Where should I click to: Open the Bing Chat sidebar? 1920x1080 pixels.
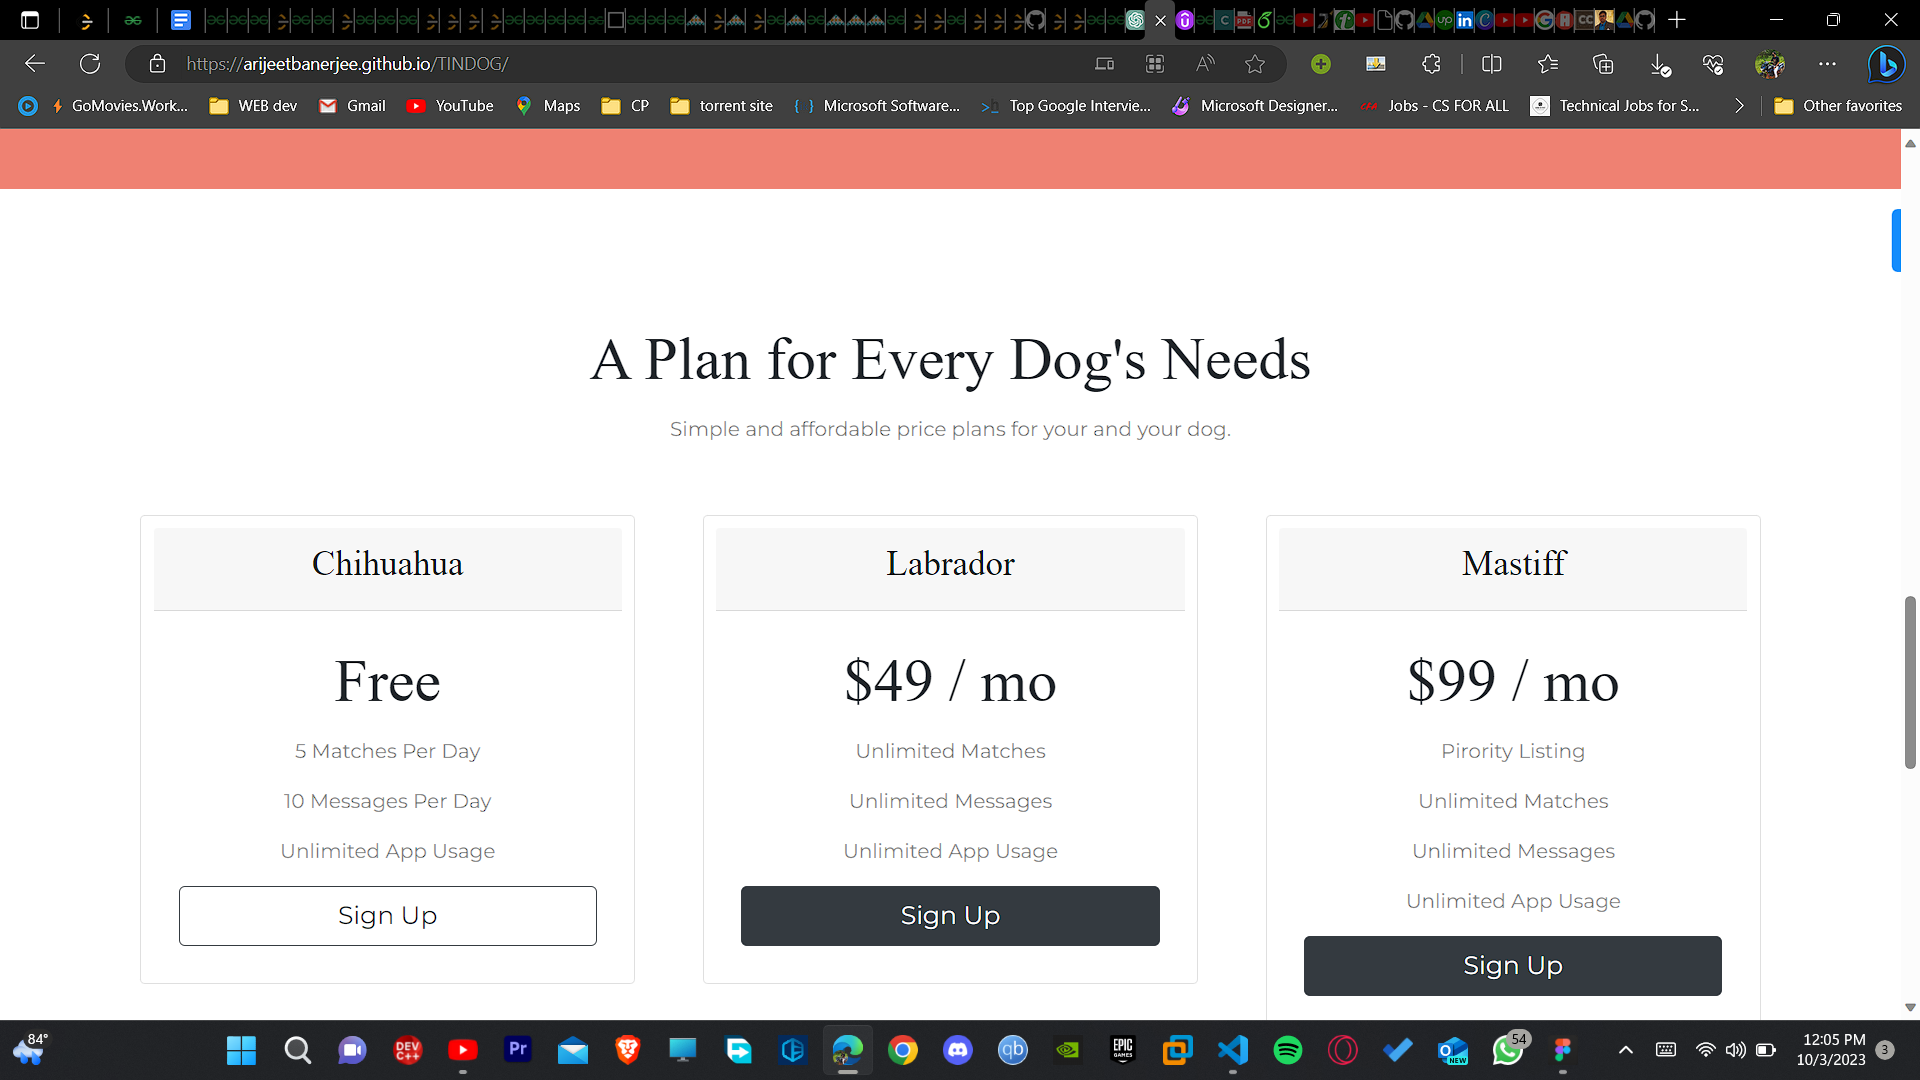[x=1886, y=64]
